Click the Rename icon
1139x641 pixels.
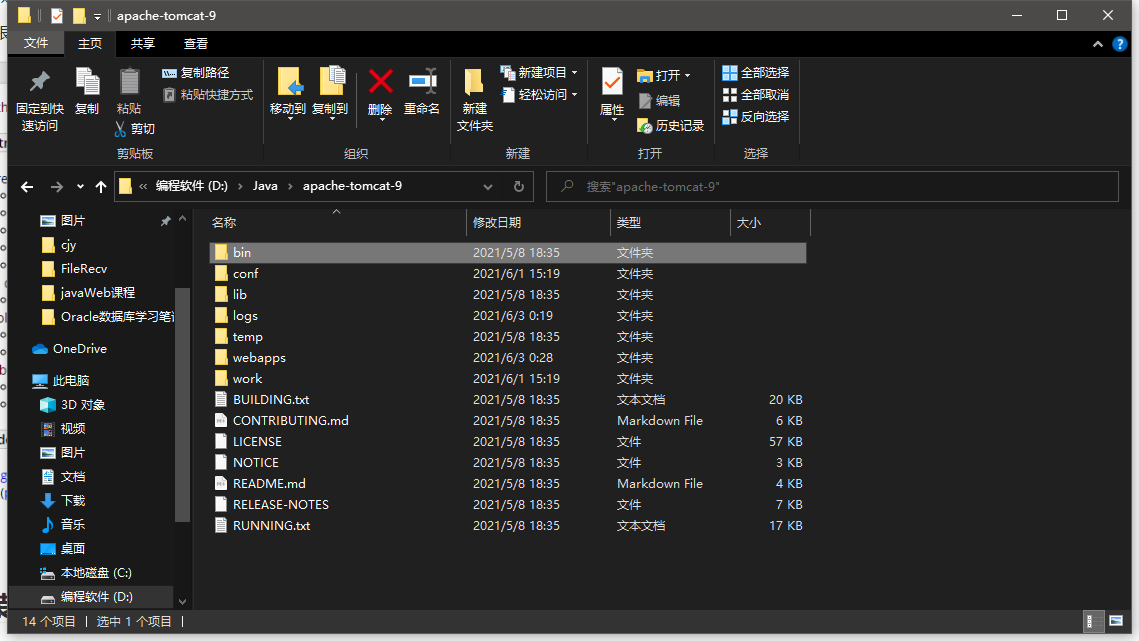(x=422, y=81)
